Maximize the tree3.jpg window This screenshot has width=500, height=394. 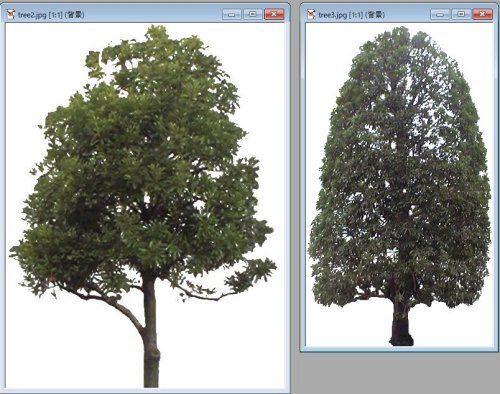tap(461, 14)
